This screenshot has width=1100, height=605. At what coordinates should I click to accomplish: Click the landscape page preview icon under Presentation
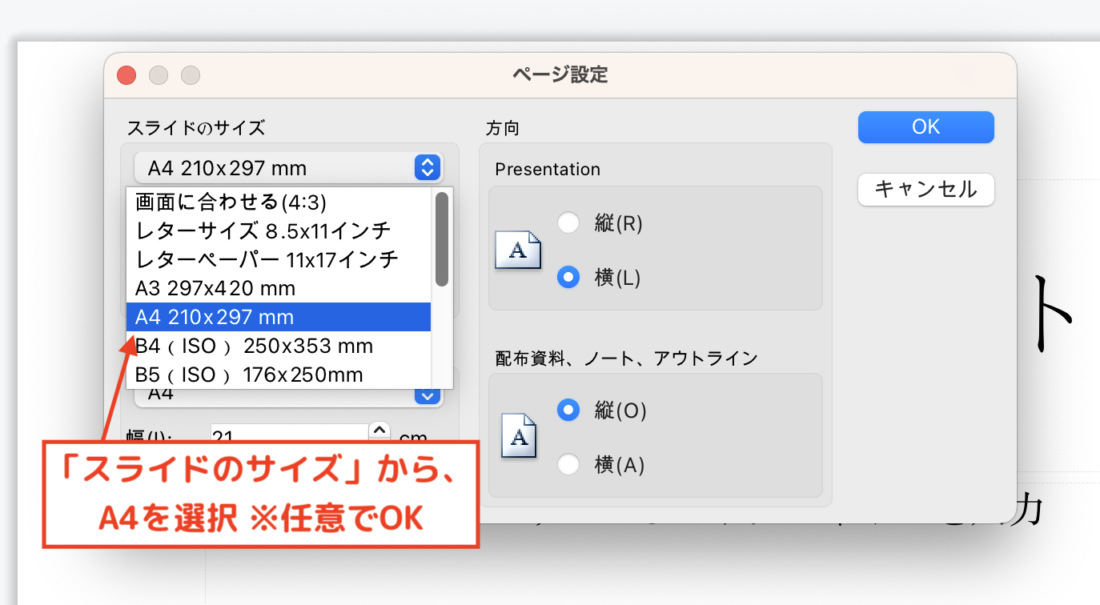click(517, 250)
